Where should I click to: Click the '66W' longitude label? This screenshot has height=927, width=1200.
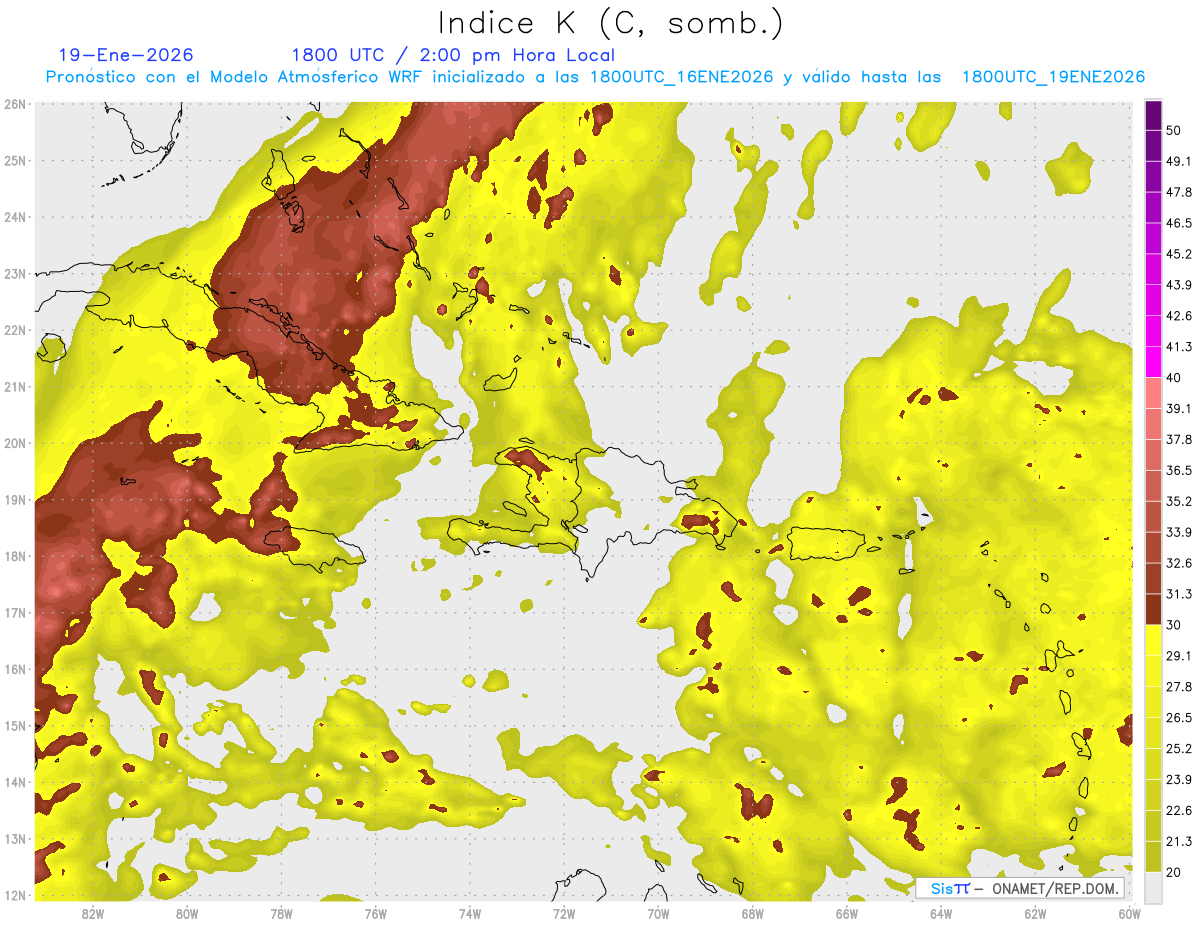pos(846,913)
